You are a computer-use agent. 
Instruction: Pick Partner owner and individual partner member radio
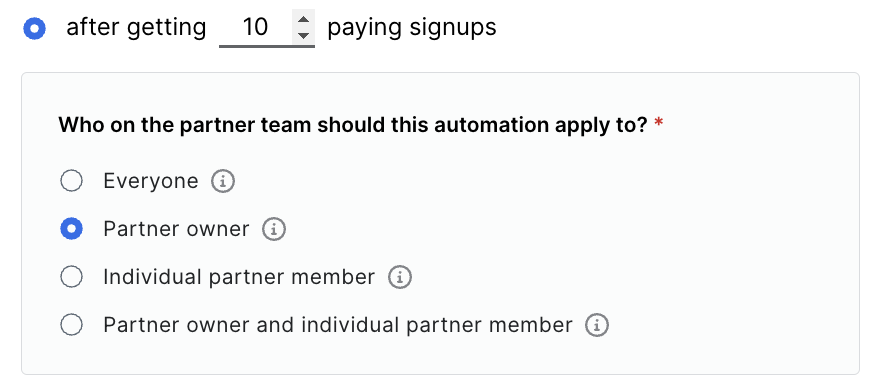(72, 325)
